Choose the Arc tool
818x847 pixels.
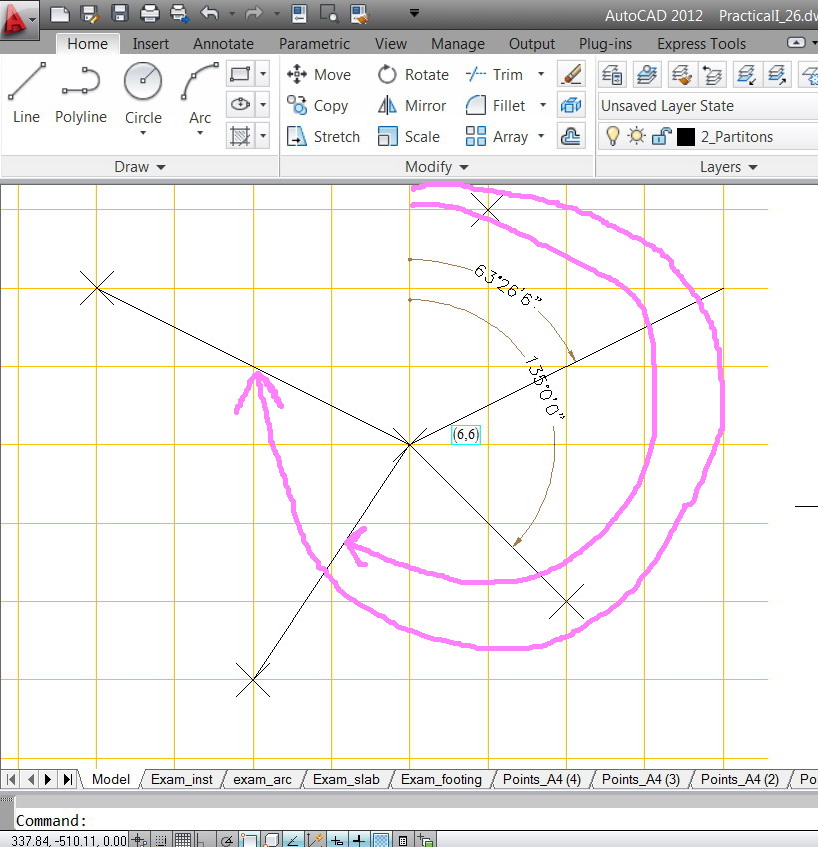click(200, 92)
